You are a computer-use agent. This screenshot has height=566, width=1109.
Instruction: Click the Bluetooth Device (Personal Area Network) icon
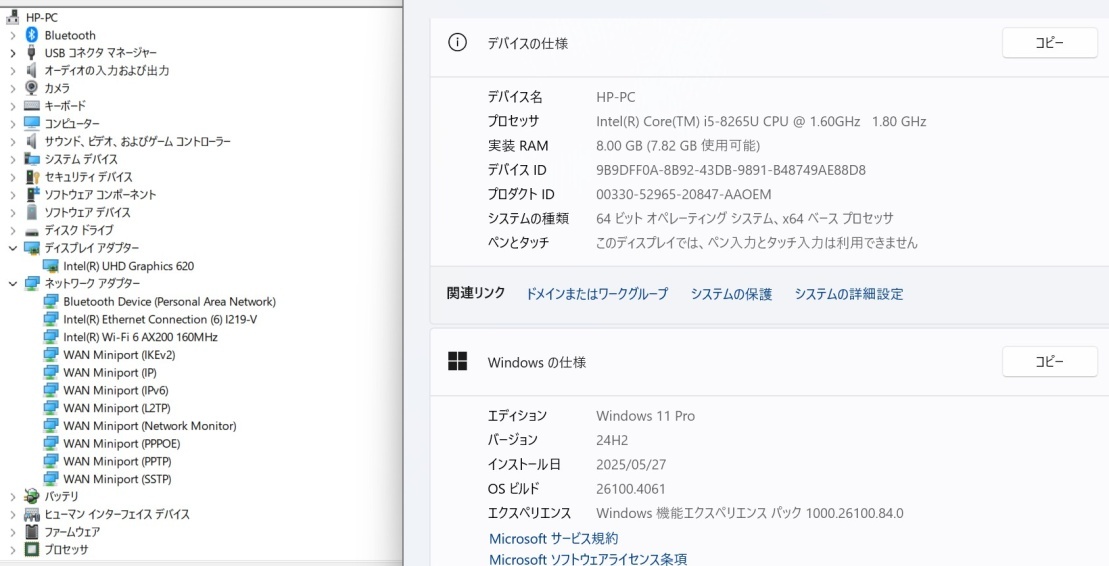(50, 301)
